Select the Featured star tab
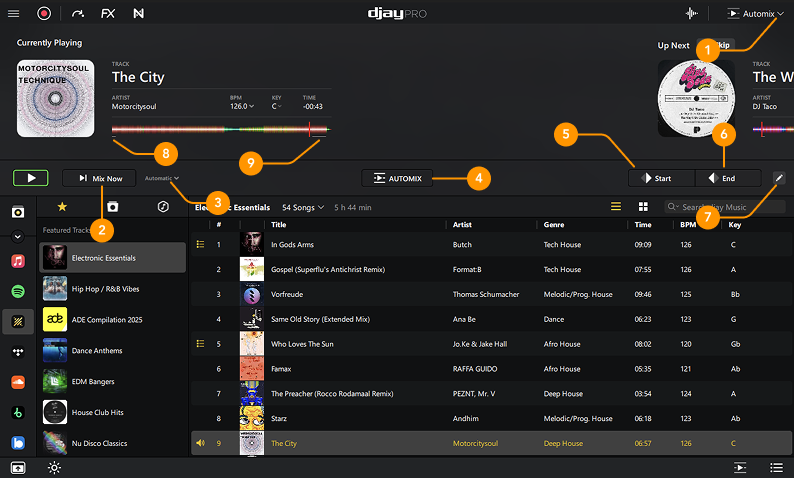Viewport: 794px width, 478px height. pos(62,207)
